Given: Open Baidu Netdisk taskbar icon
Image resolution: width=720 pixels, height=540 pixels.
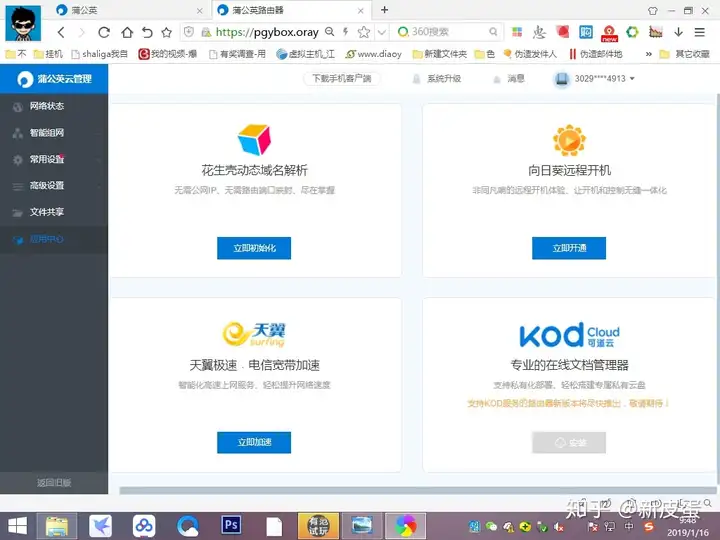Looking at the screenshot, I should tap(144, 526).
